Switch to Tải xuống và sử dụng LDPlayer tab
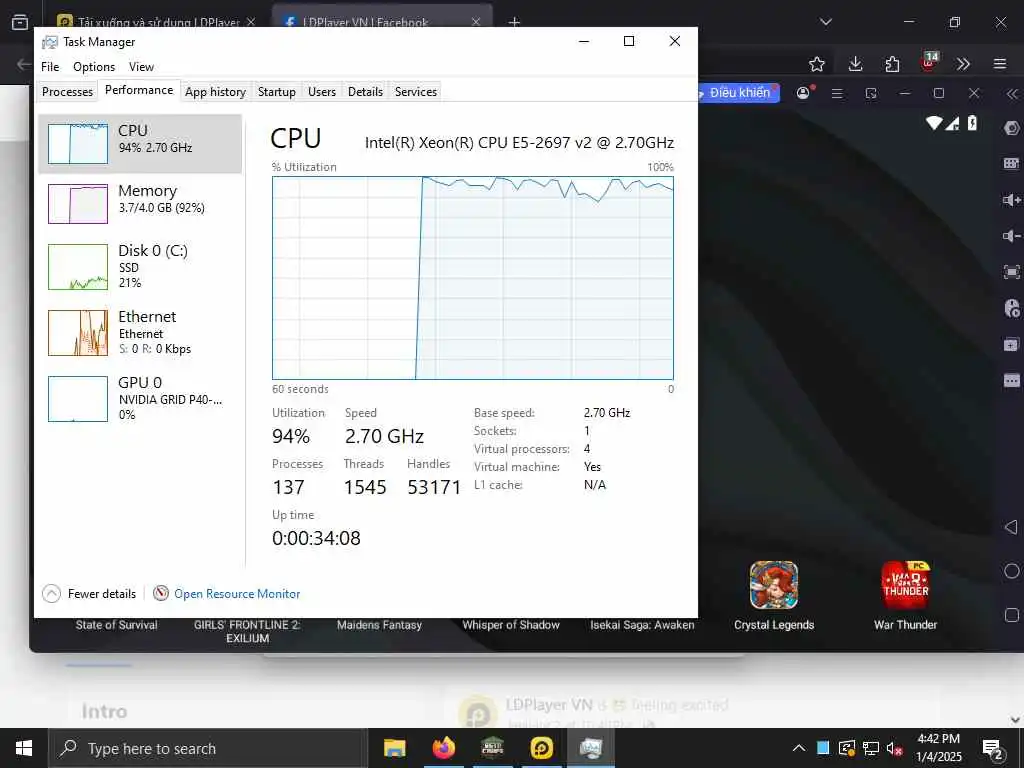The image size is (1024, 768). pyautogui.click(x=155, y=22)
